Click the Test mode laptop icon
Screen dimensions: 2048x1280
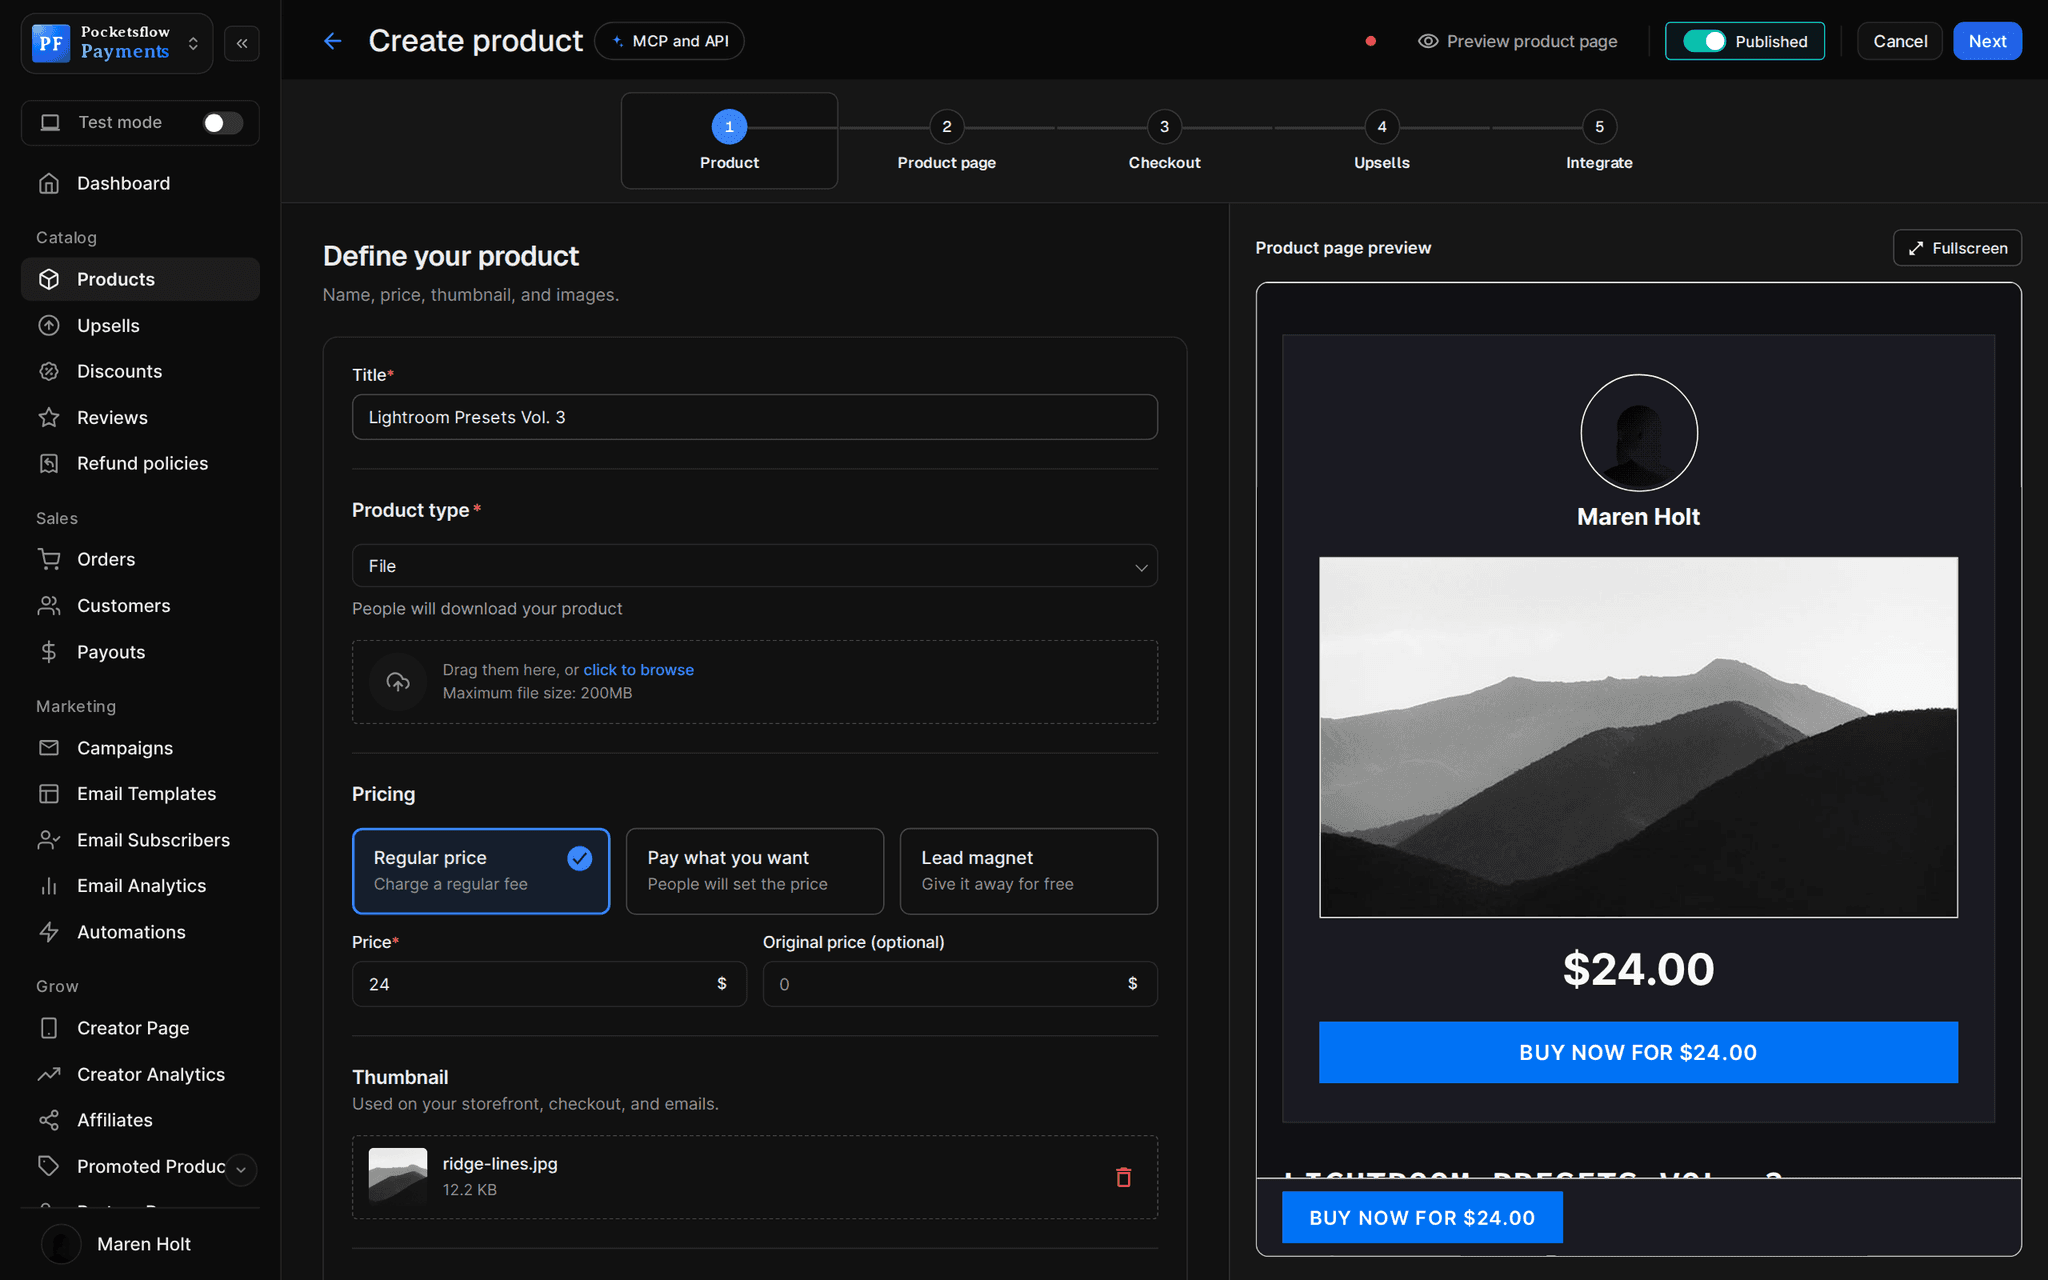(50, 122)
